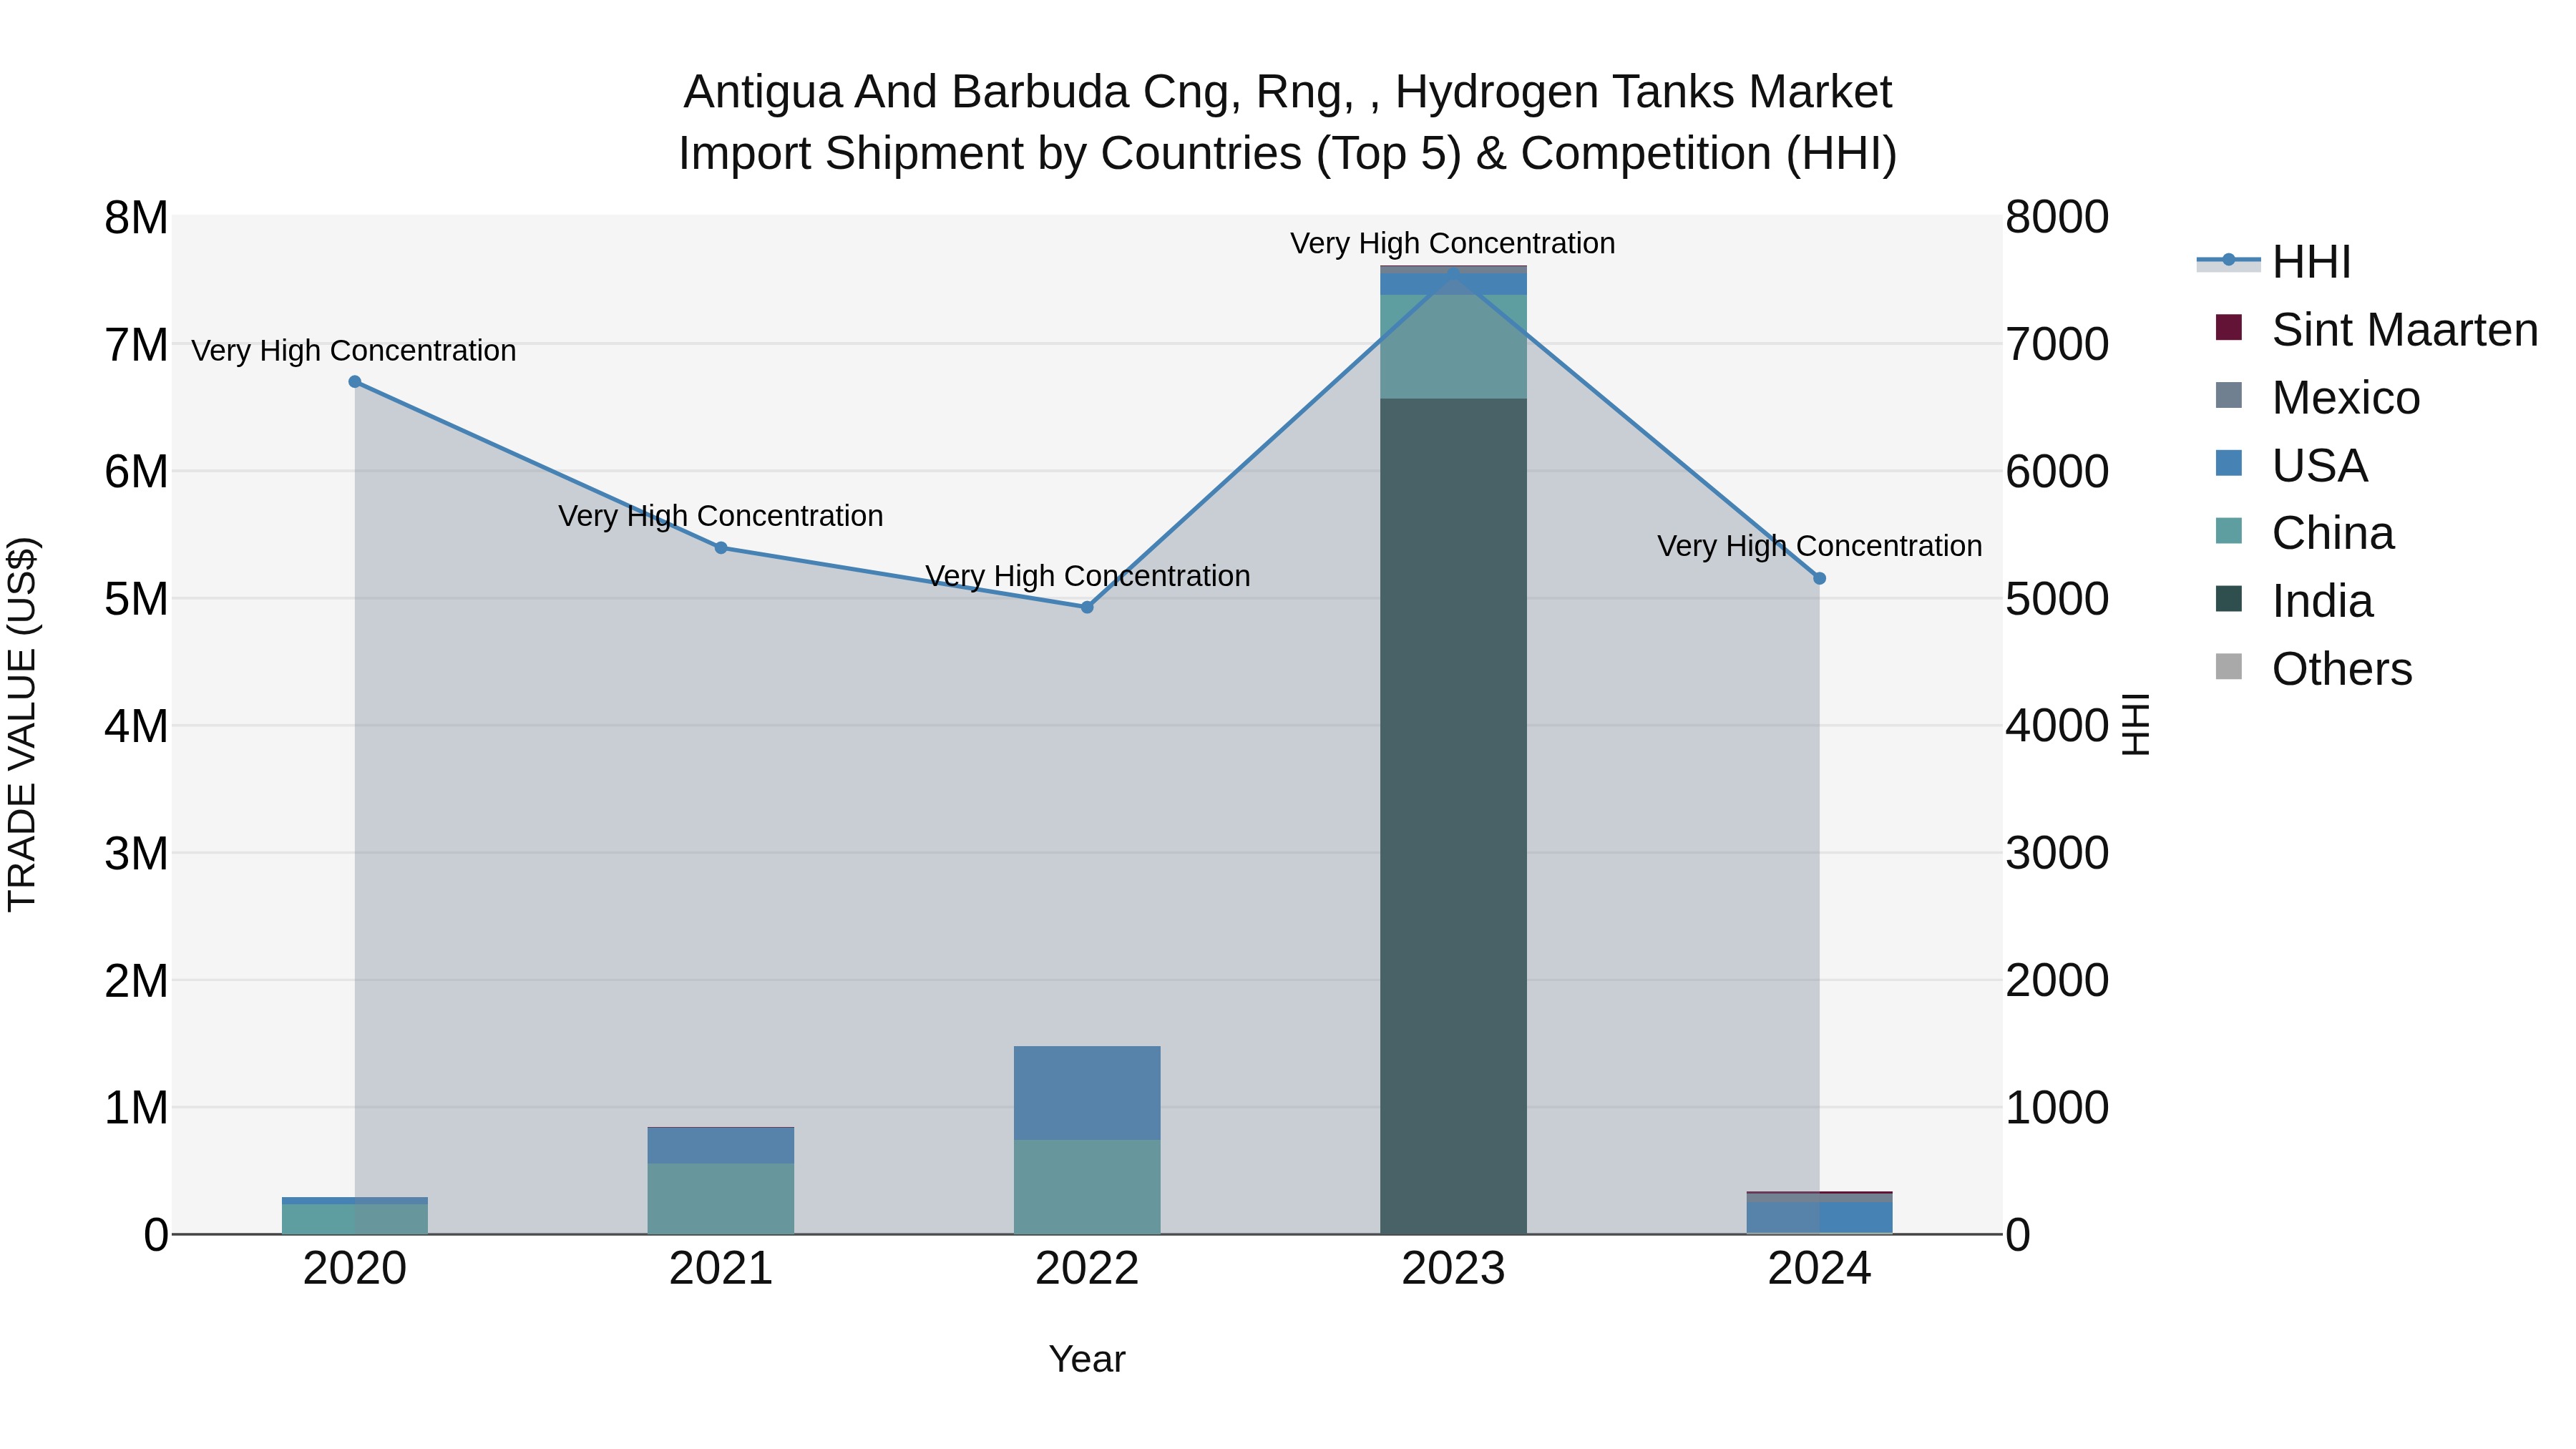Click the China bar segment for 2021
Screen dimensions: 2576x1449
pyautogui.click(x=721, y=1198)
